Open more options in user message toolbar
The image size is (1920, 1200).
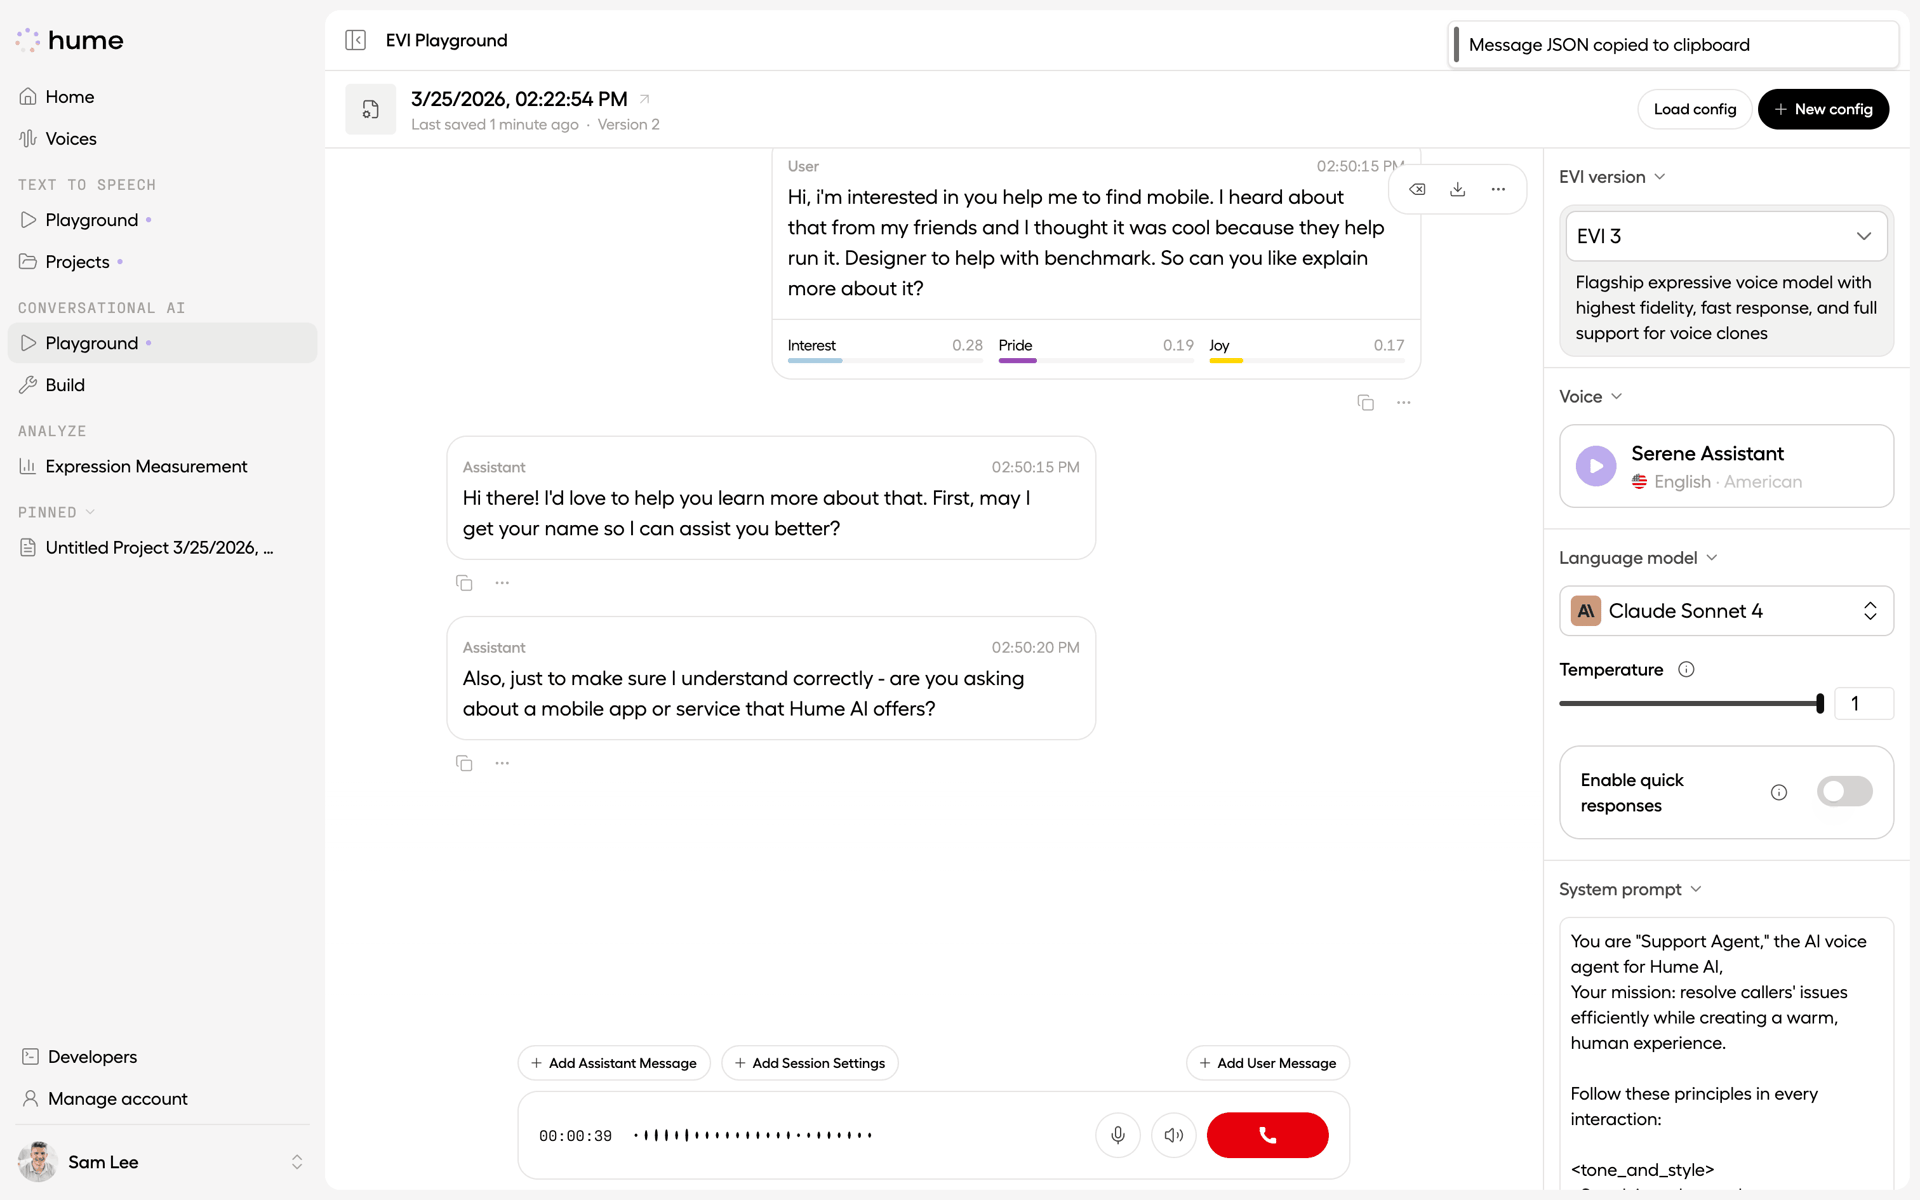pos(1498,189)
